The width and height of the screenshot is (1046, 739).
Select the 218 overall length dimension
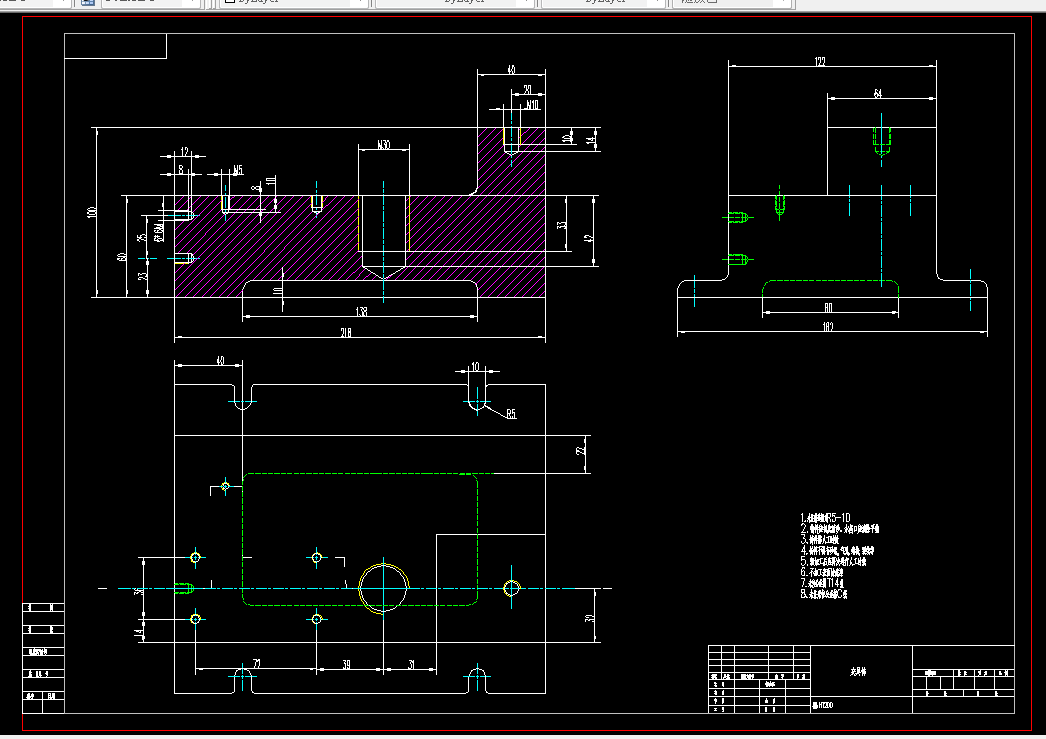[346, 332]
